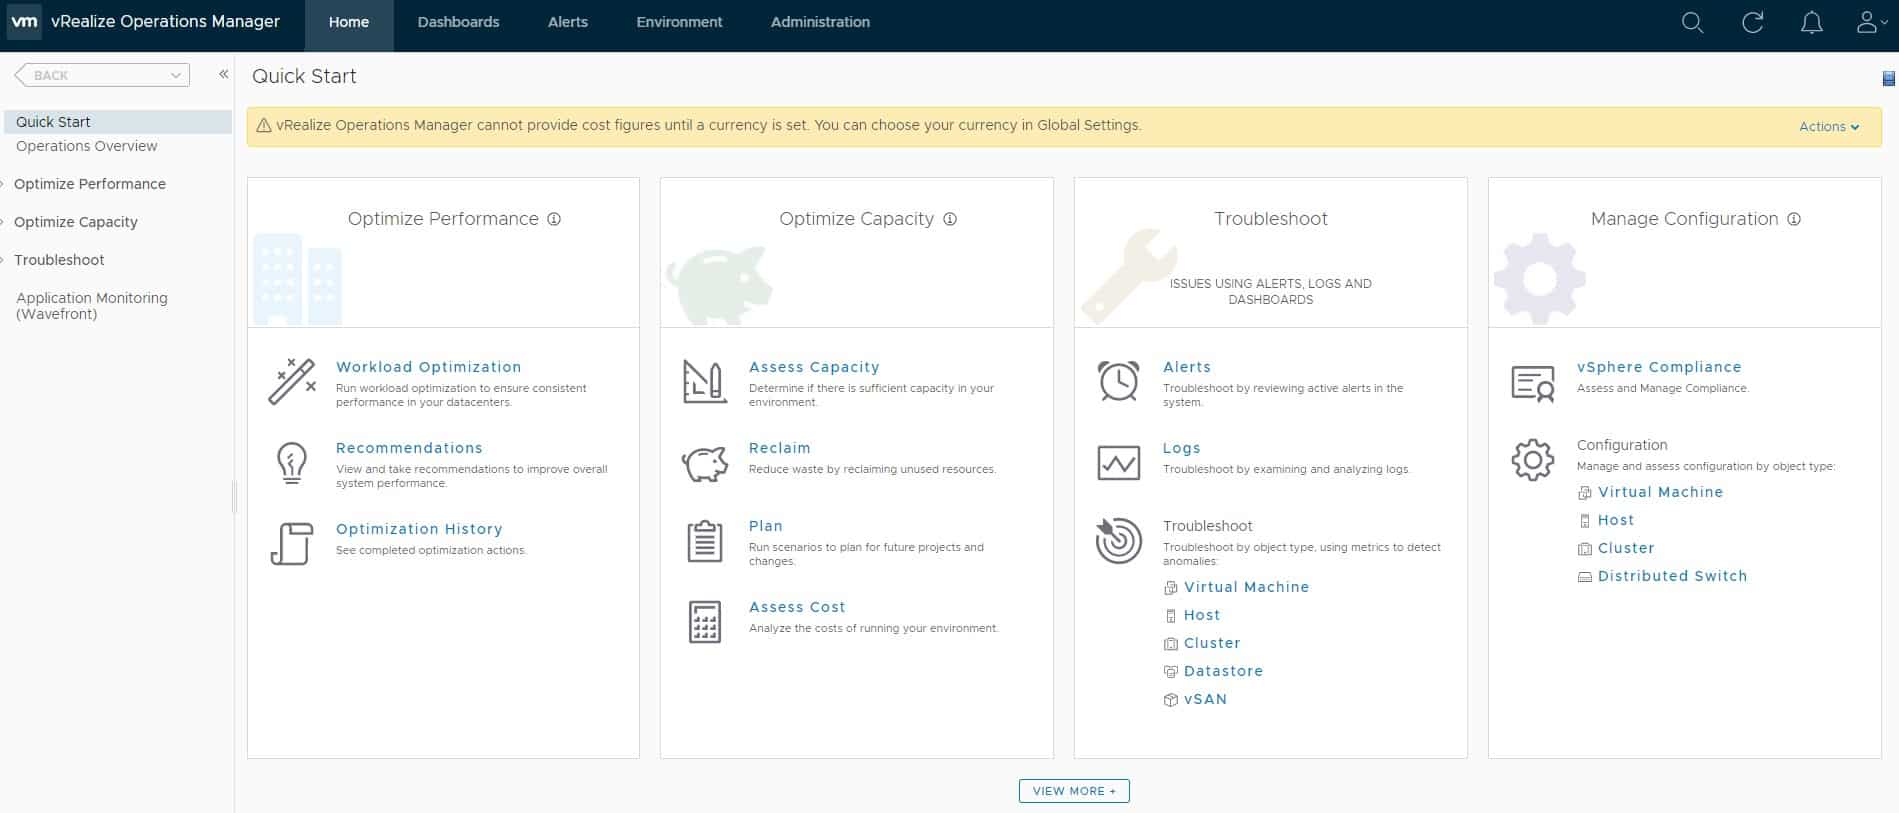Click the Assess Cost calculator icon
This screenshot has height=813, width=1899.
705,622
